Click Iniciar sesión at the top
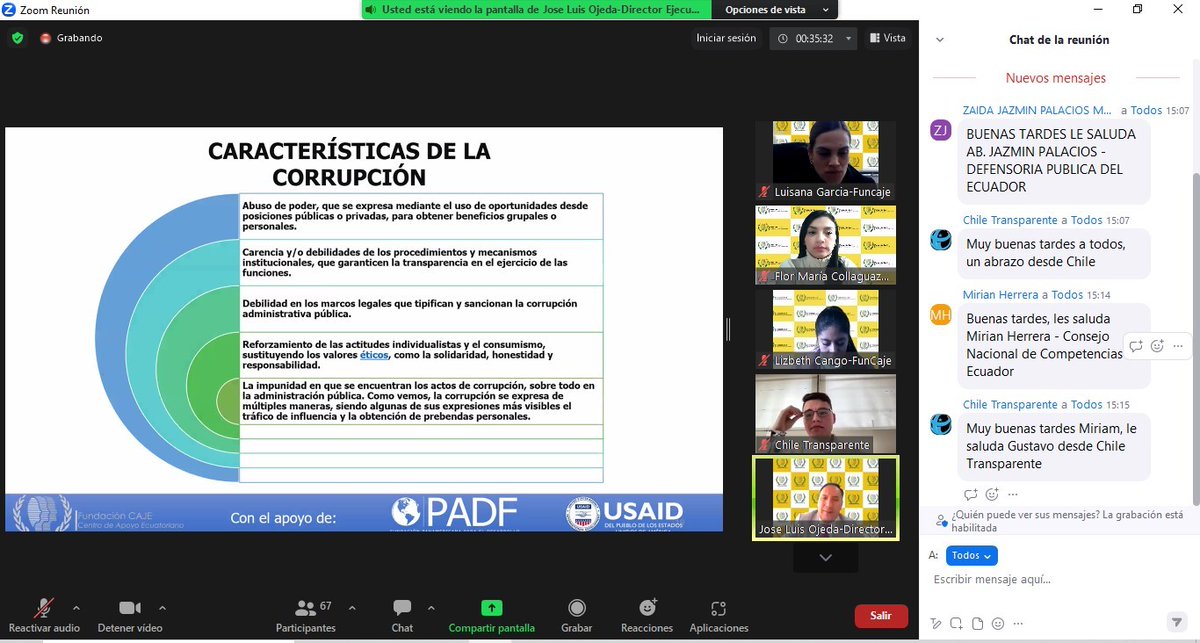The image size is (1200, 643). [x=726, y=38]
